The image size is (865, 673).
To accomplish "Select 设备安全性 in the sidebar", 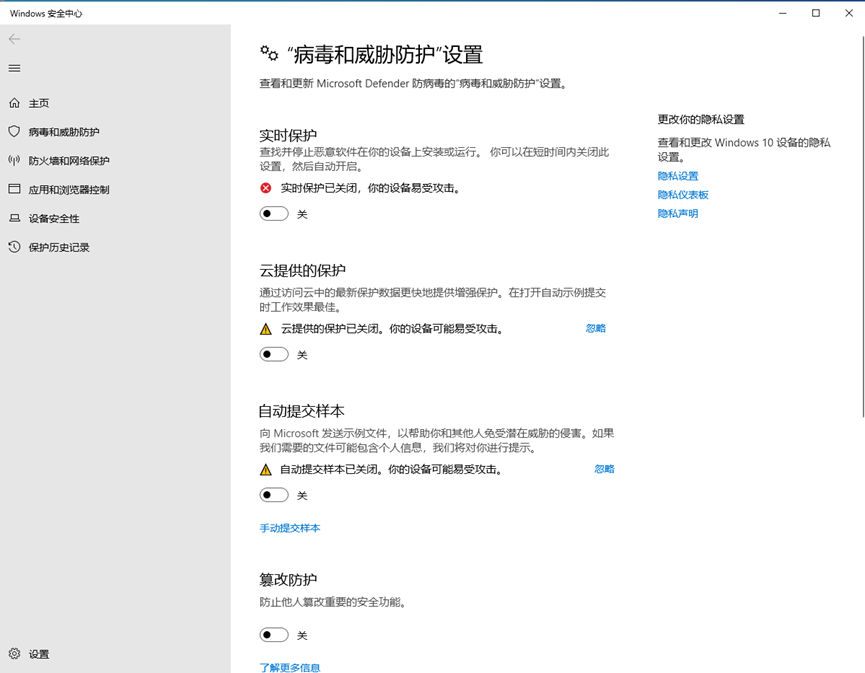I will (x=115, y=218).
